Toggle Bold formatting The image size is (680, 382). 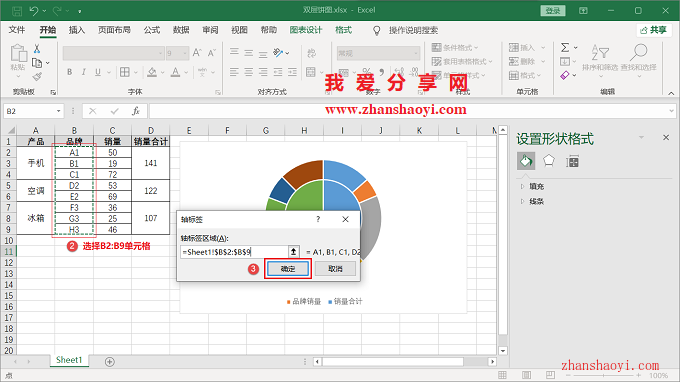tap(69, 72)
